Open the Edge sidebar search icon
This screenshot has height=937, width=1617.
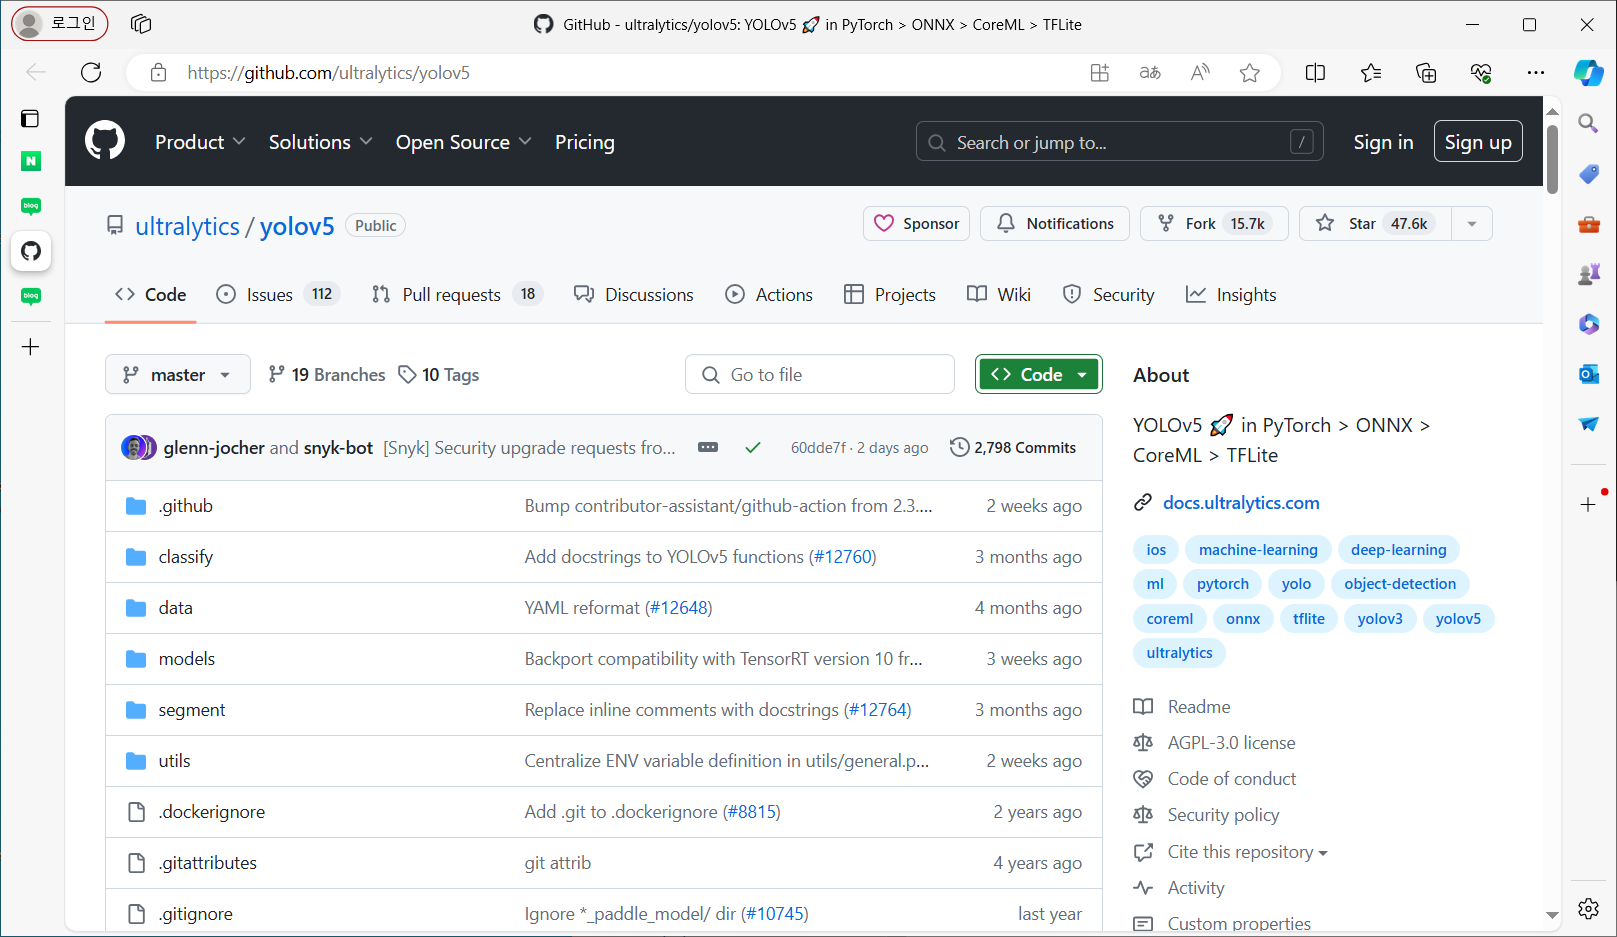(x=1589, y=123)
